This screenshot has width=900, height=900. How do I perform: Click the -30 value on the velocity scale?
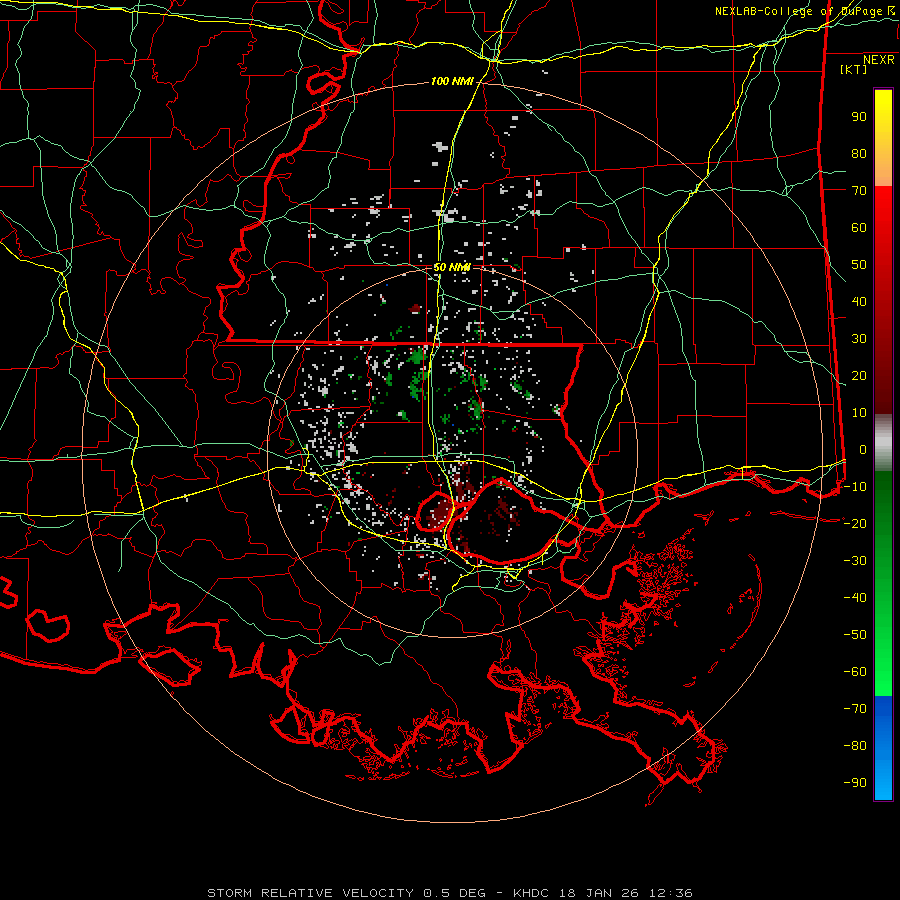855,561
